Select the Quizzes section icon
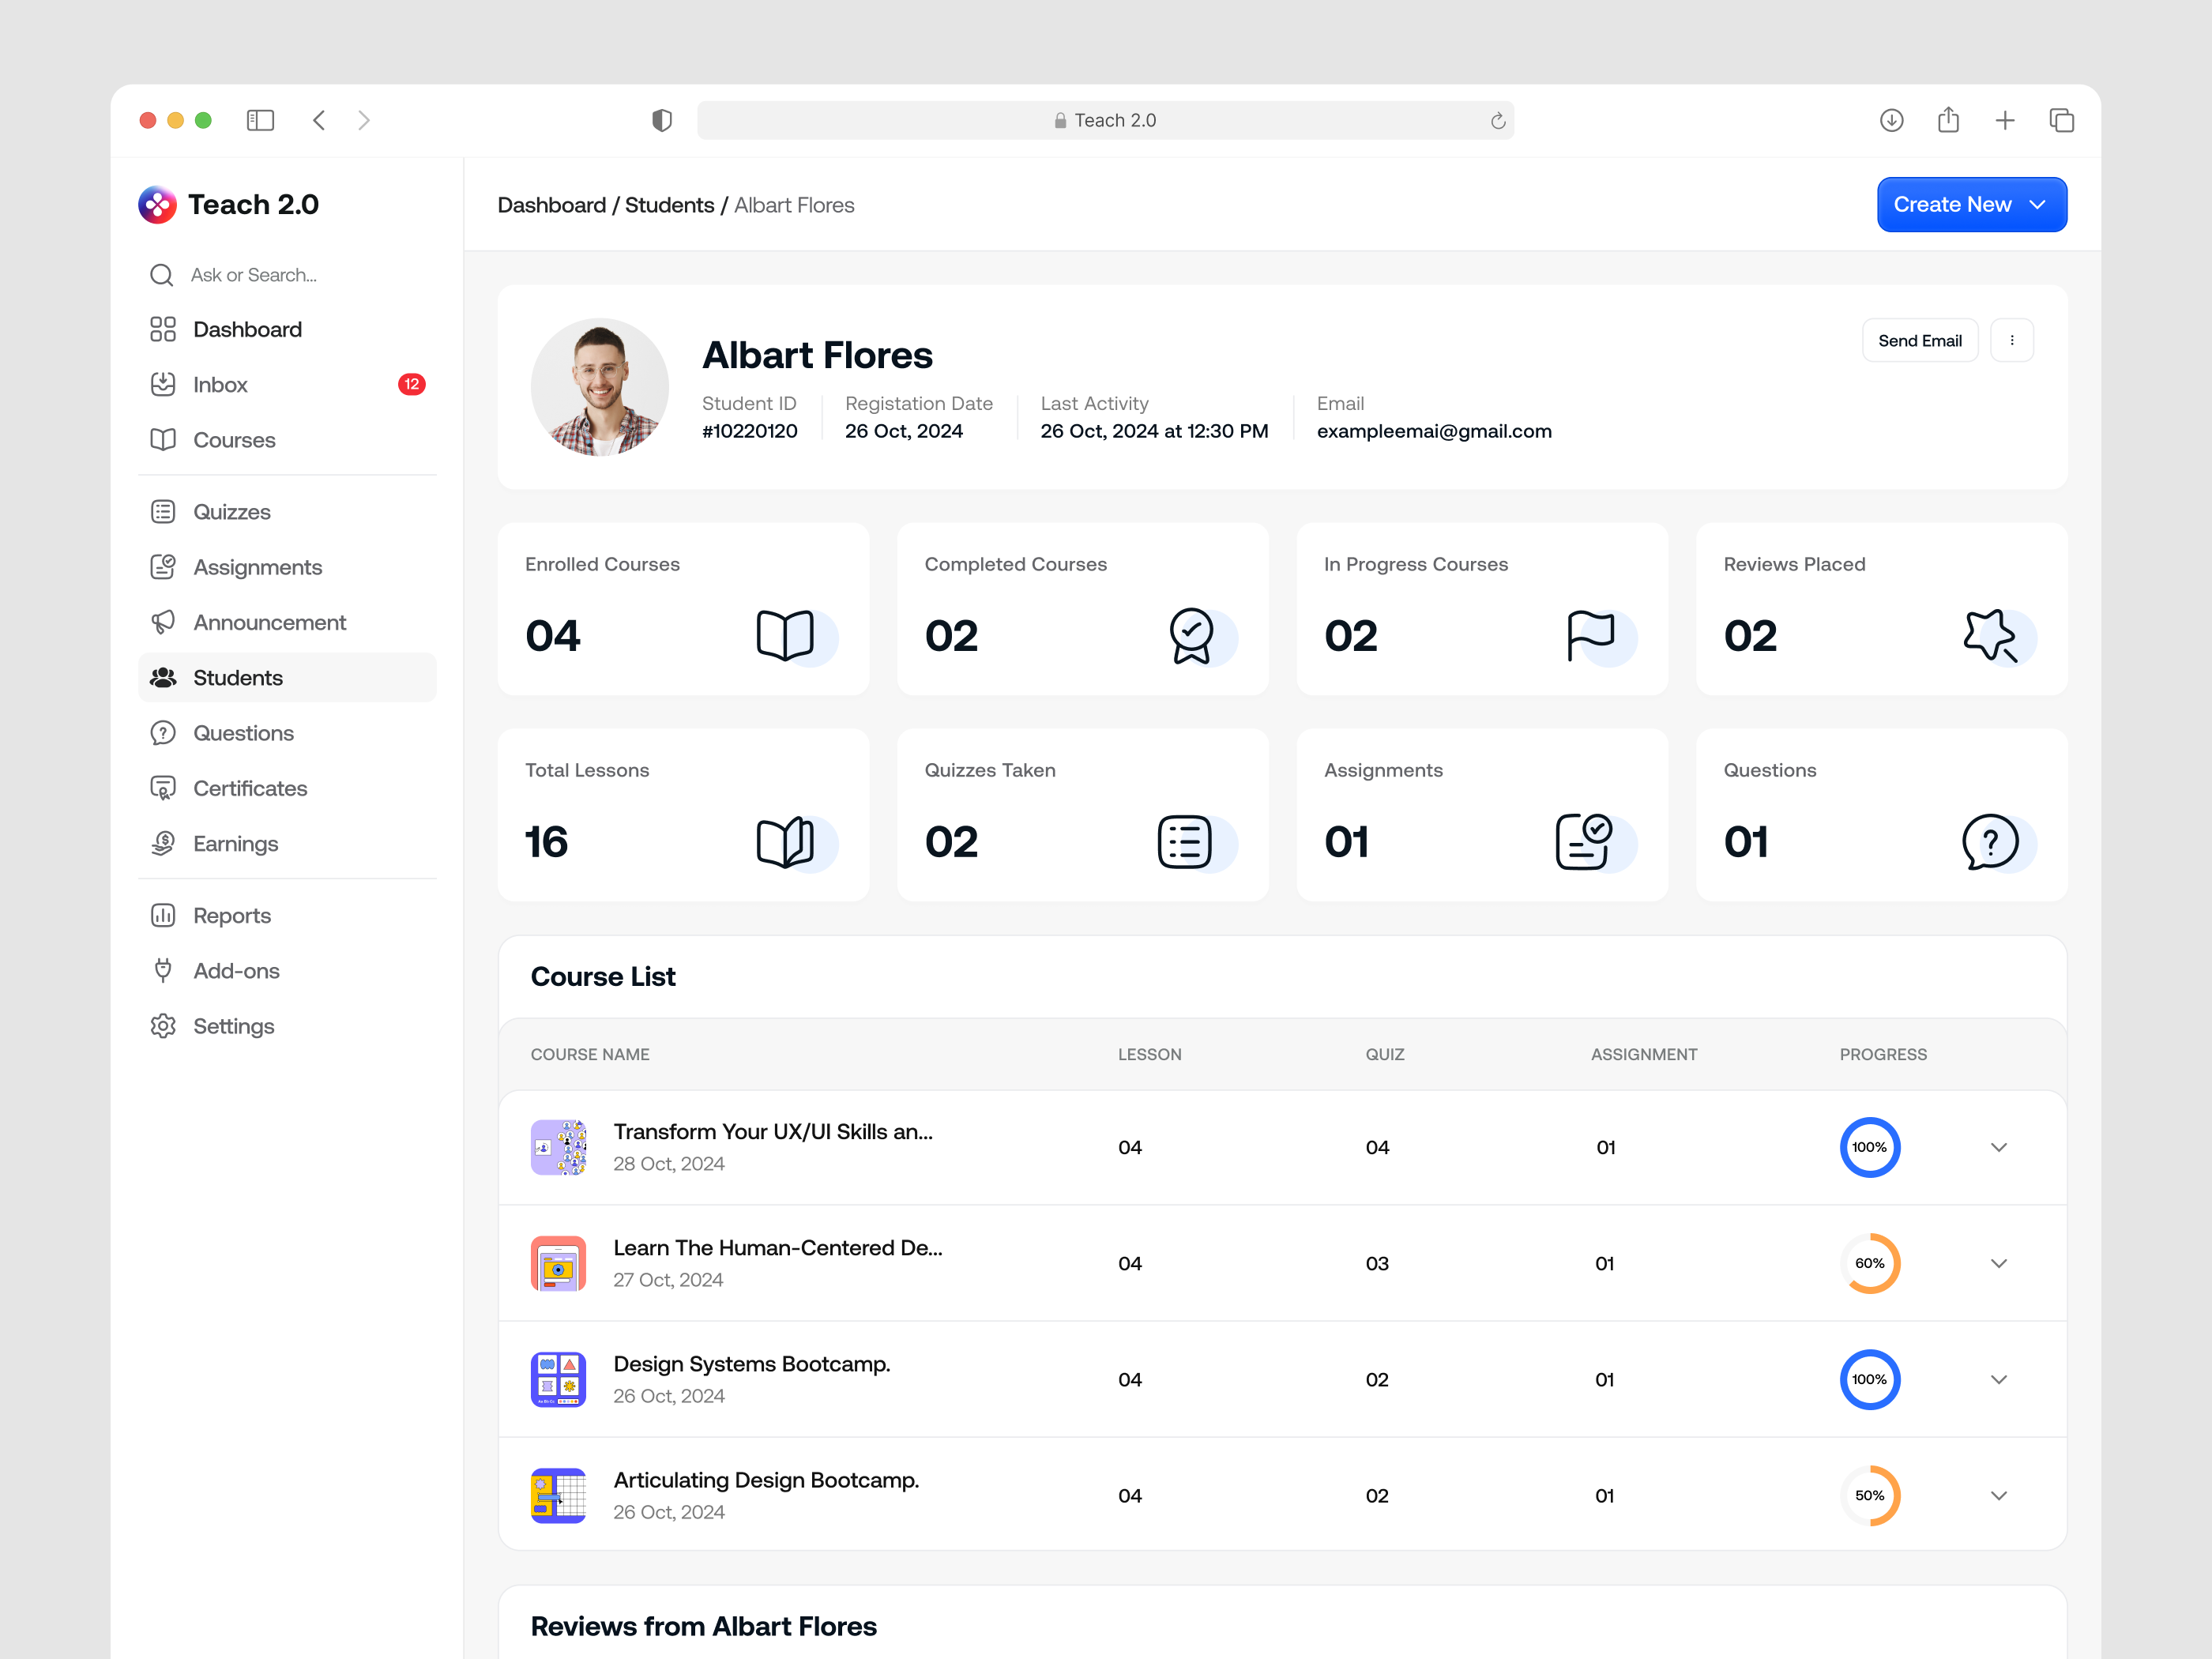The image size is (2212, 1659). pyautogui.click(x=164, y=511)
